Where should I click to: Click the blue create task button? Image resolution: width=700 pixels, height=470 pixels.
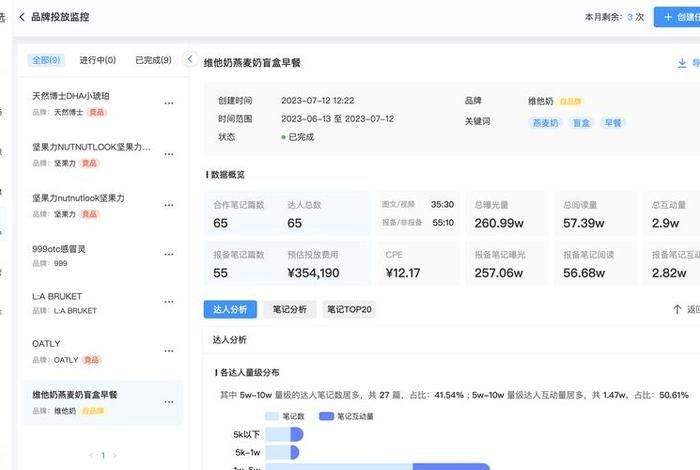[x=677, y=17]
